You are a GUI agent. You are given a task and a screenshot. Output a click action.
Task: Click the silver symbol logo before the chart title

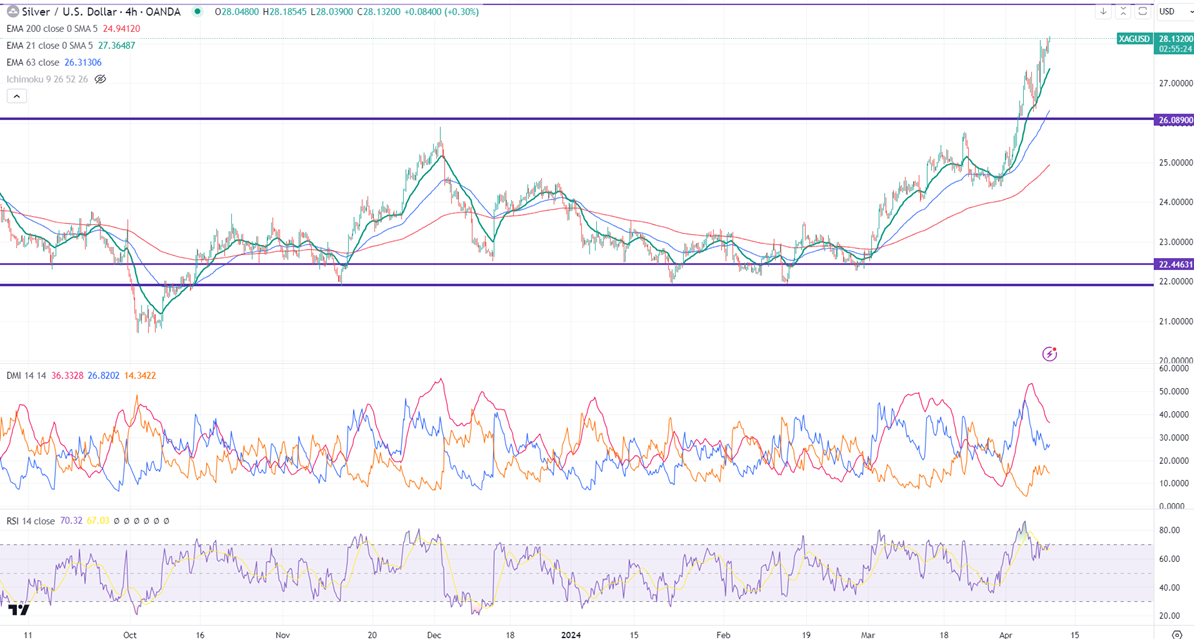click(12, 11)
